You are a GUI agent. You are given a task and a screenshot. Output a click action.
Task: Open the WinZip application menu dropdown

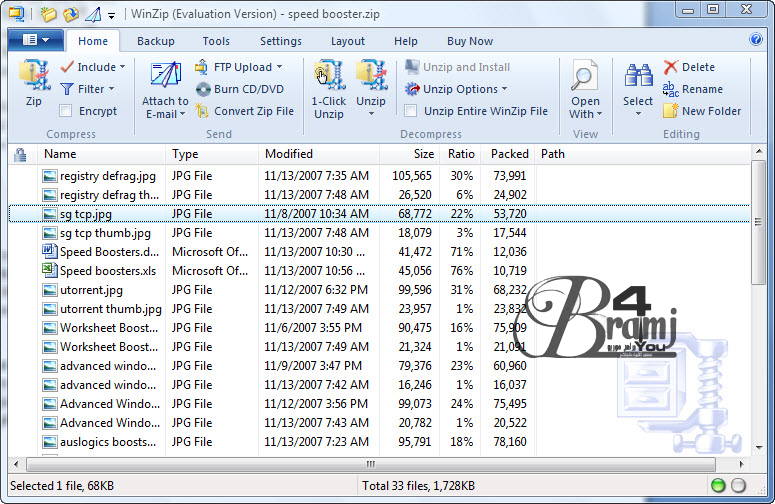tap(36, 40)
